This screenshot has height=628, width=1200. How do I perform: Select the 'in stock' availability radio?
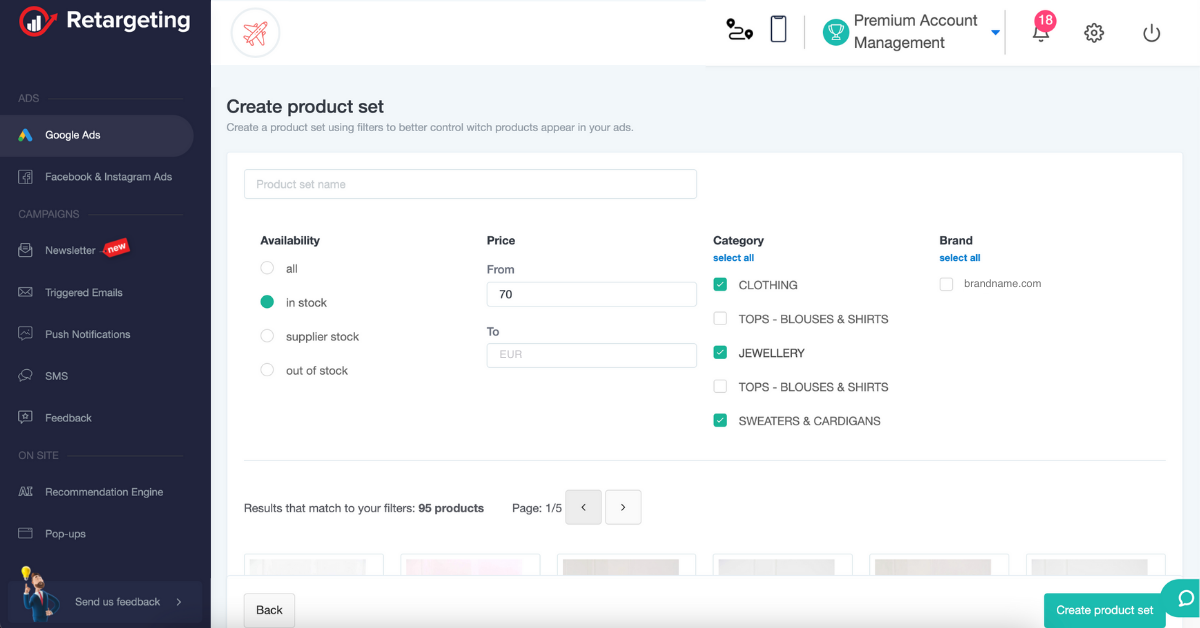pos(267,302)
